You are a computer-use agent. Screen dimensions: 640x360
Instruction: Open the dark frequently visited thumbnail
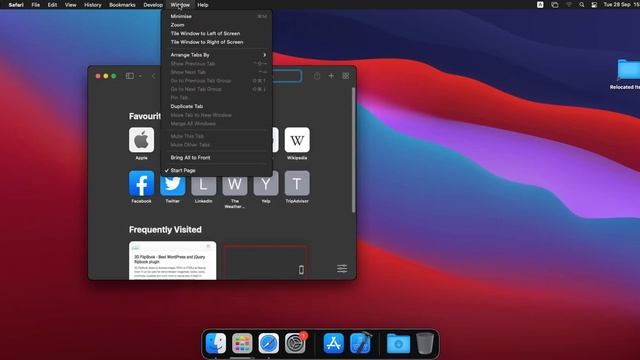click(x=265, y=262)
